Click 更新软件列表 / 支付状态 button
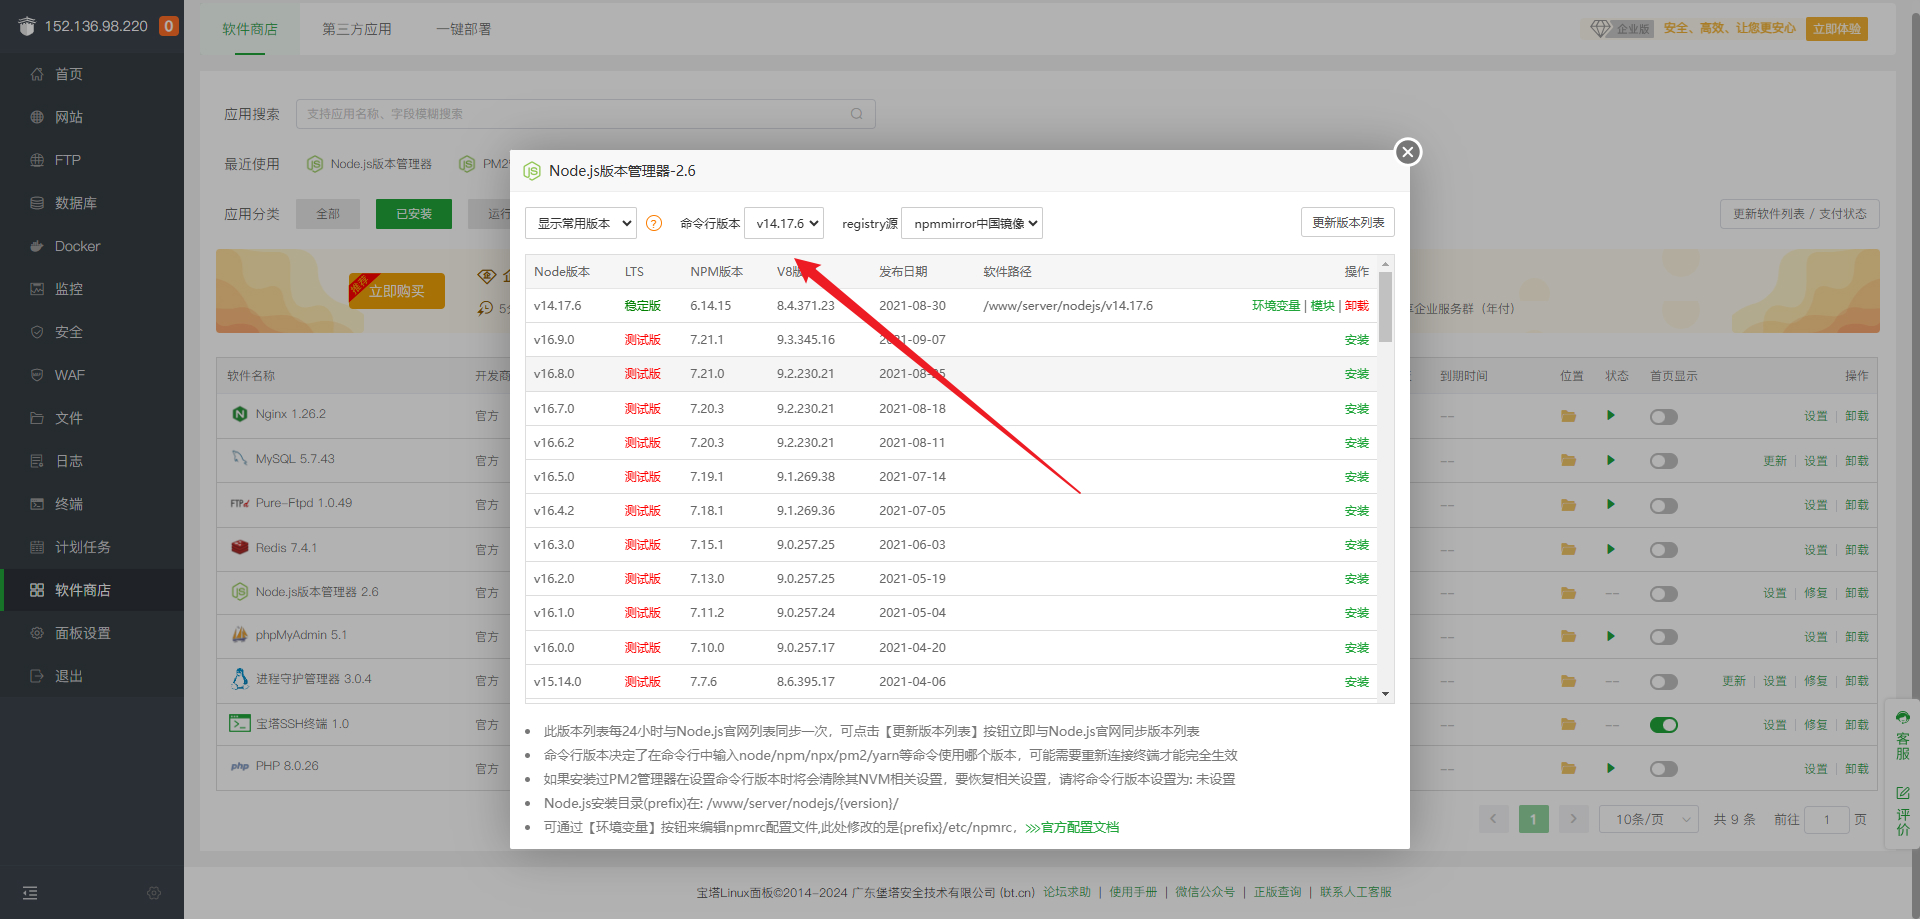 point(1800,214)
